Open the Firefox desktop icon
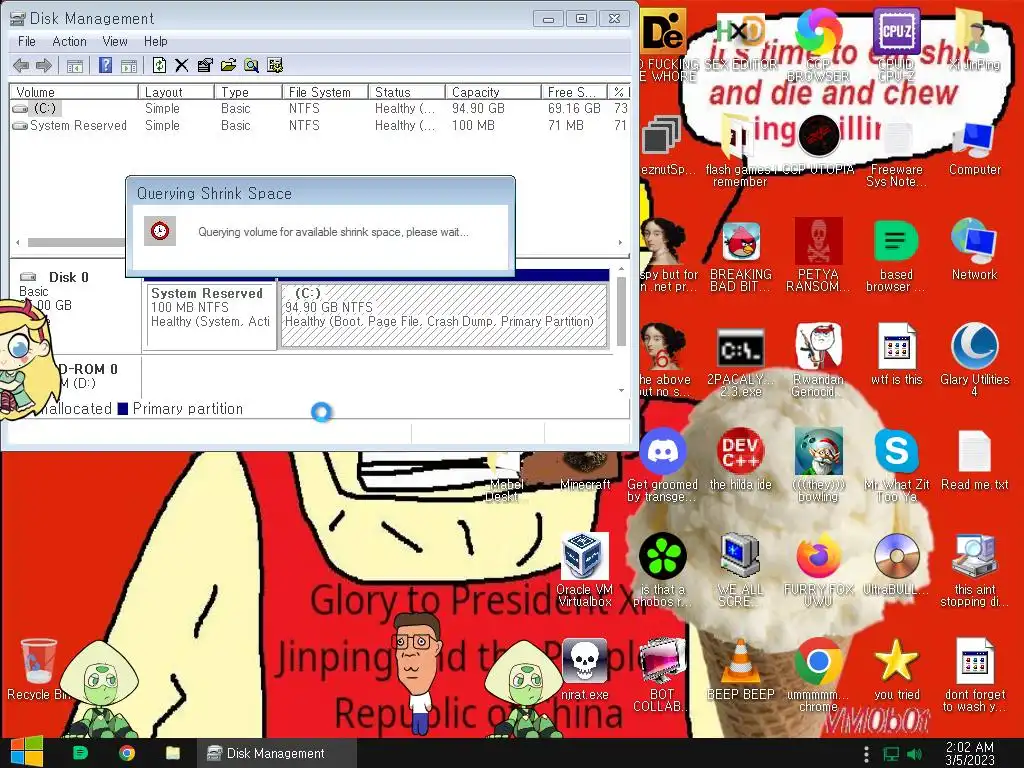 818,570
